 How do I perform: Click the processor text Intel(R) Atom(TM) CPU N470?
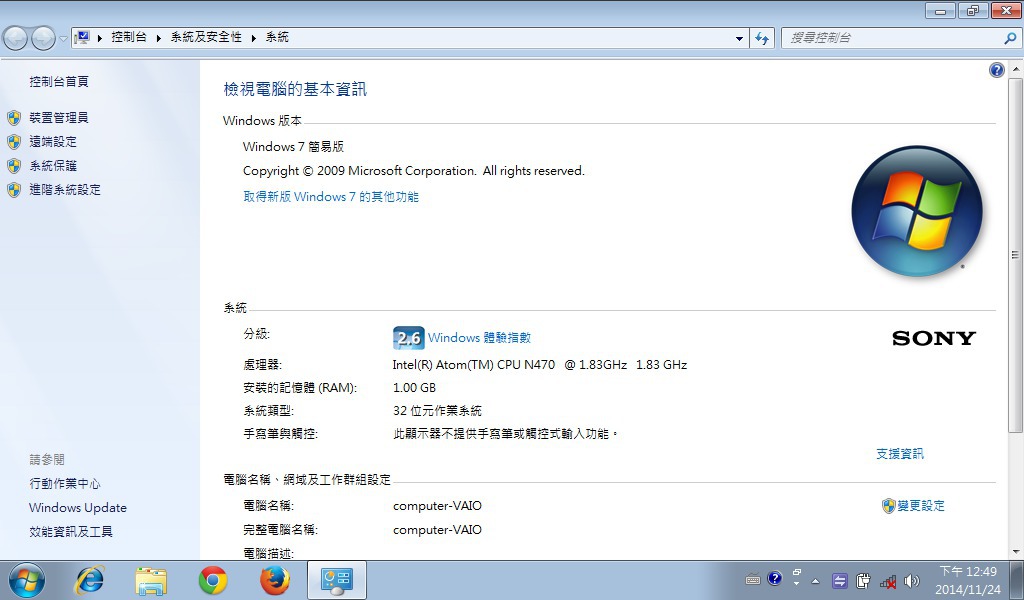pos(473,365)
